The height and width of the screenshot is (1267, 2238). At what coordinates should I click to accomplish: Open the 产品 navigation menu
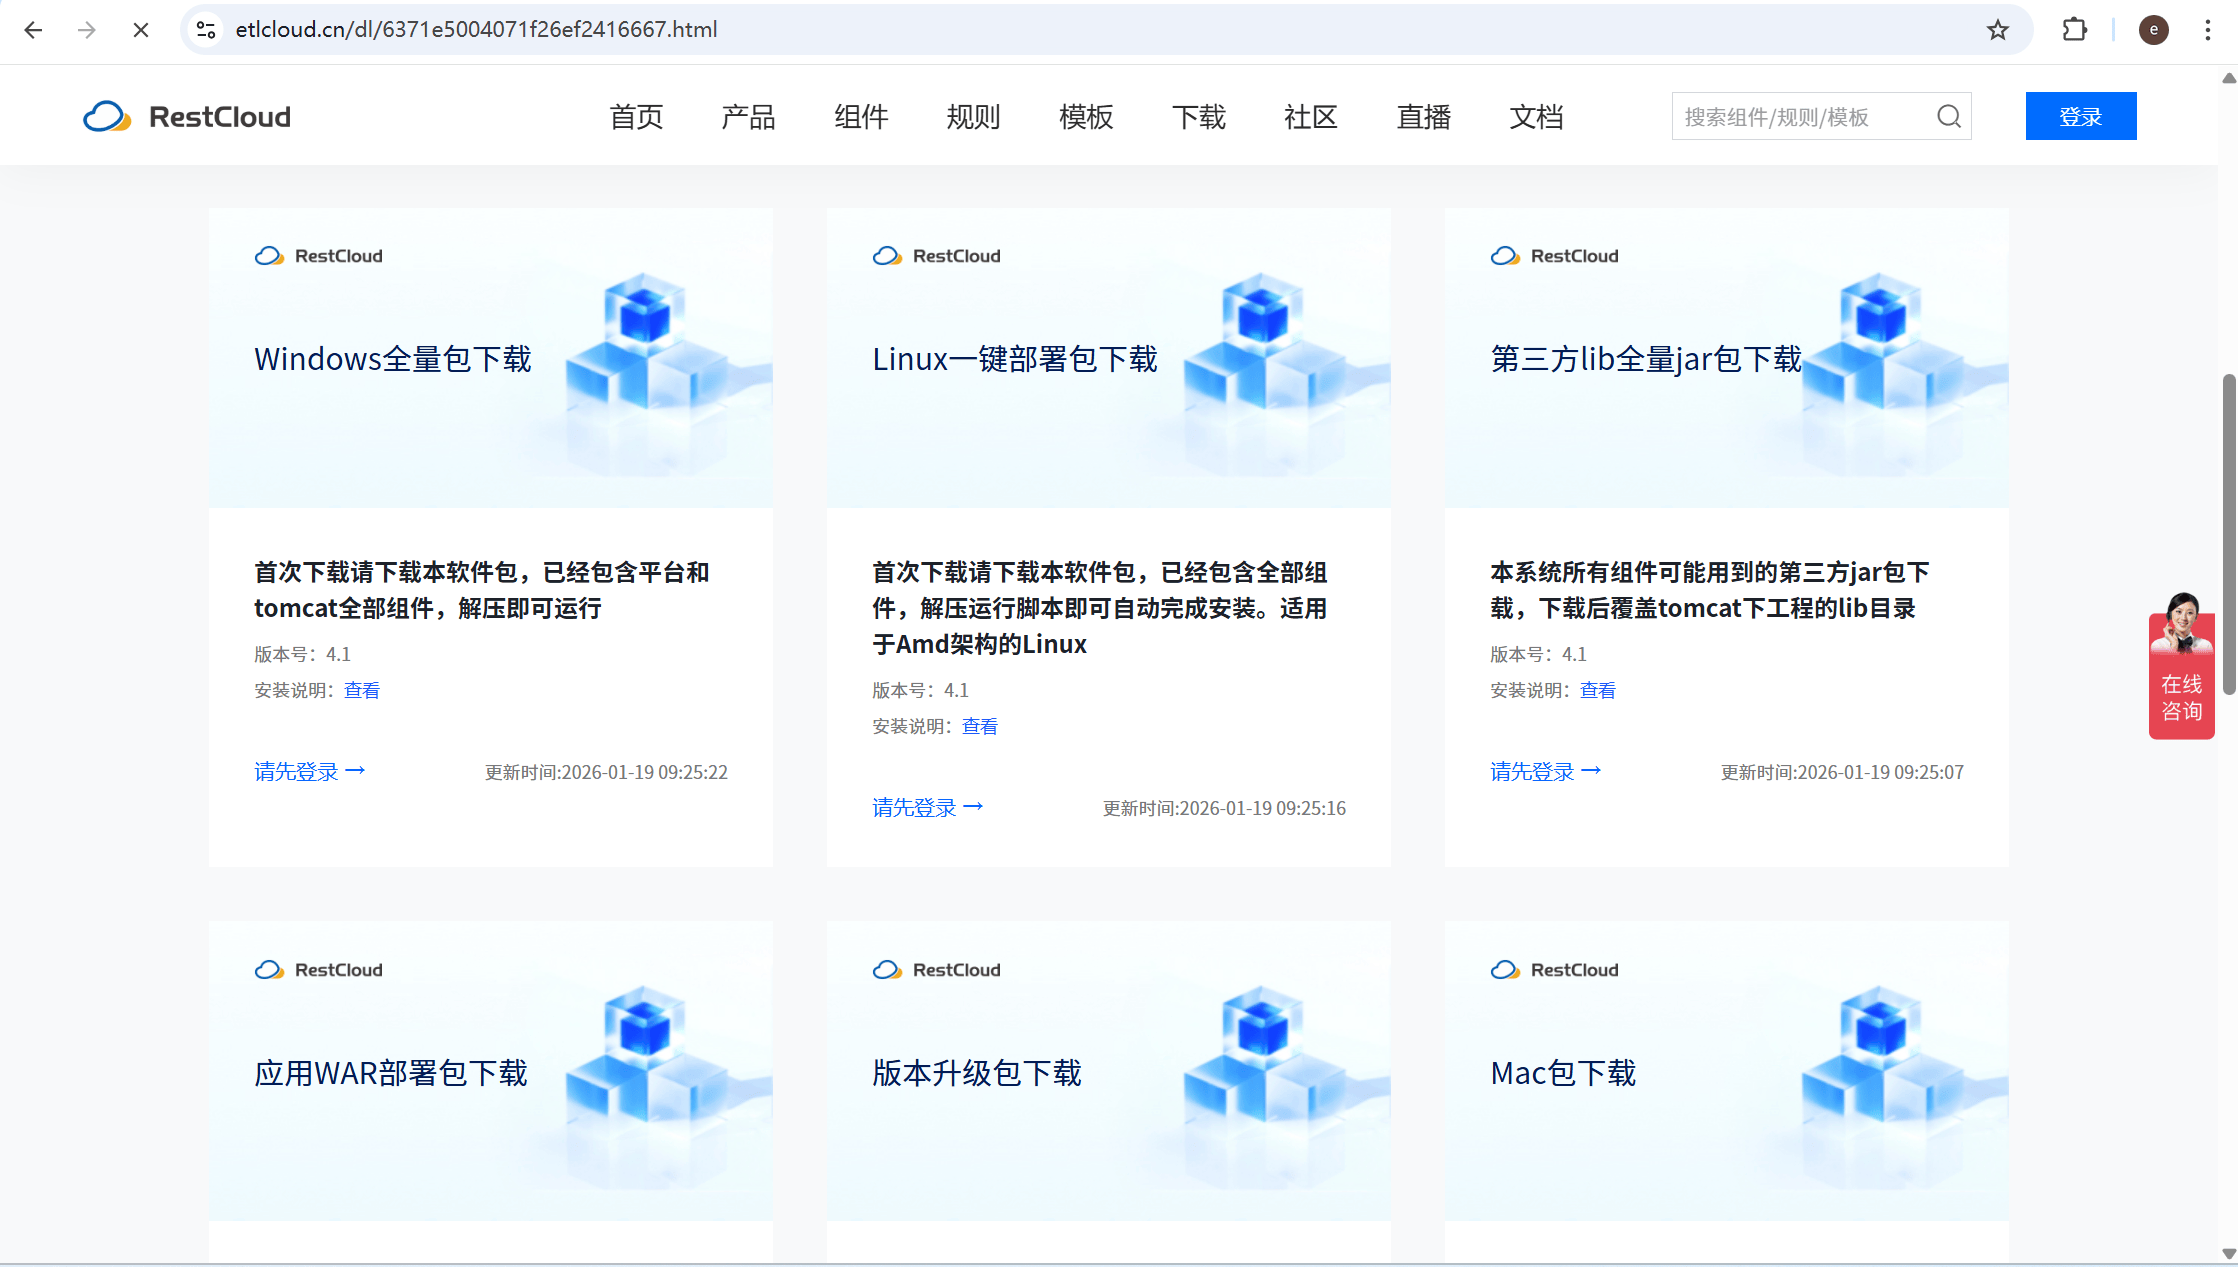pyautogui.click(x=748, y=117)
